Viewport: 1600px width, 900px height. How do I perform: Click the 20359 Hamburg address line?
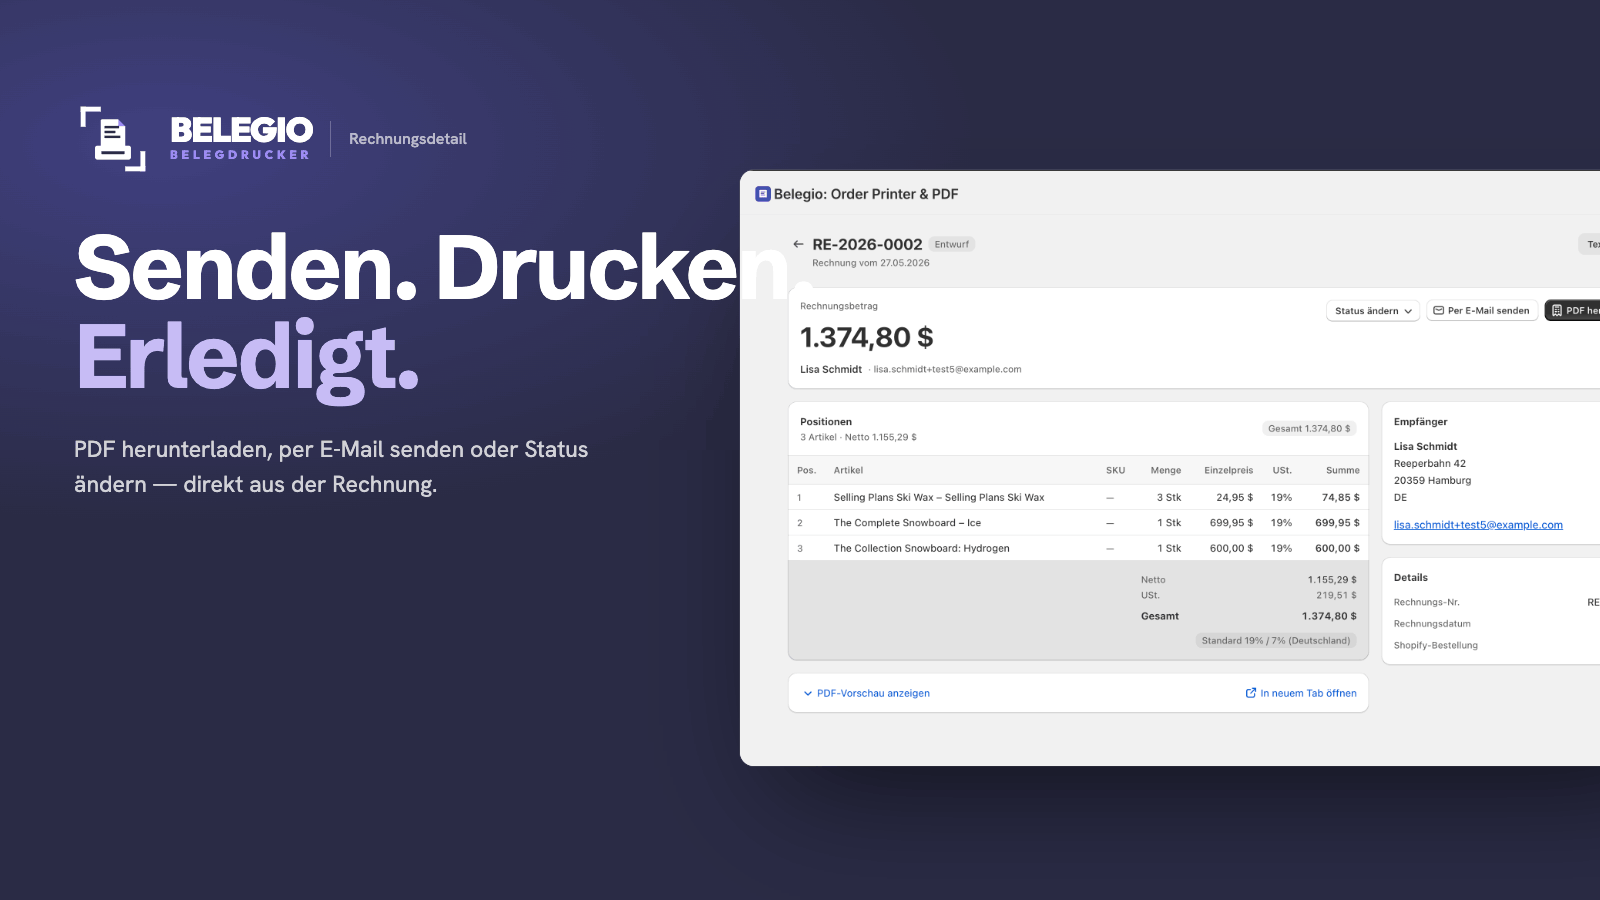tap(1432, 481)
